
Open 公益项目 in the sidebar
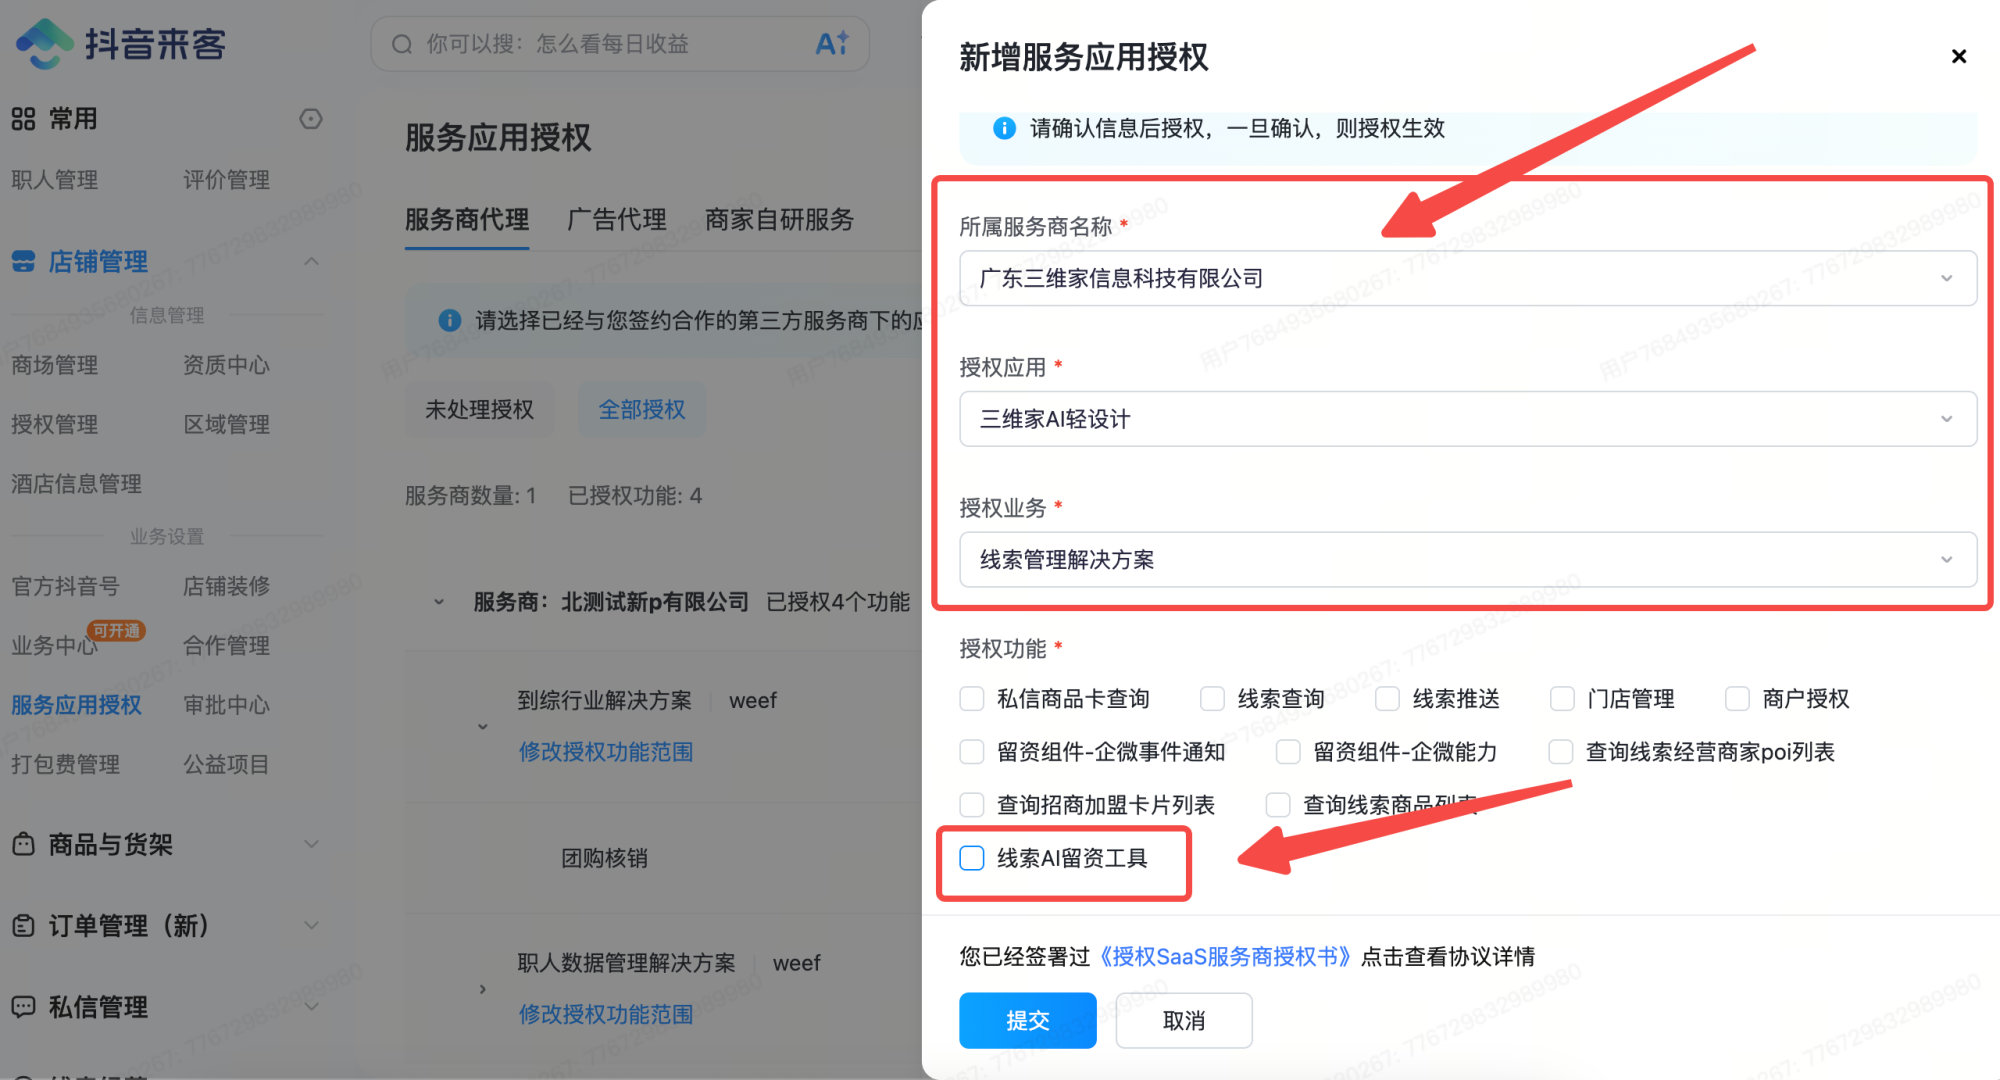(226, 765)
